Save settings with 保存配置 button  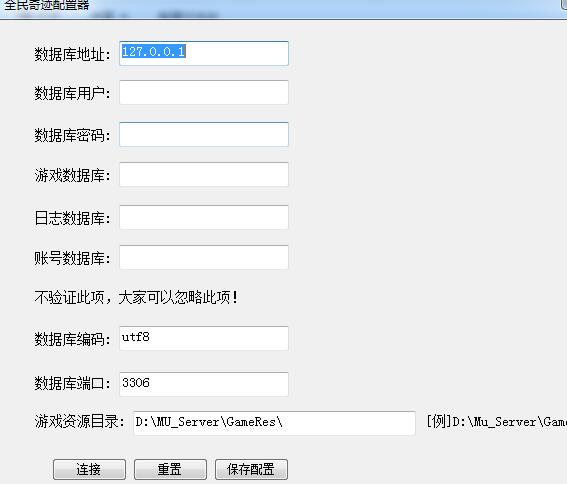[251, 470]
